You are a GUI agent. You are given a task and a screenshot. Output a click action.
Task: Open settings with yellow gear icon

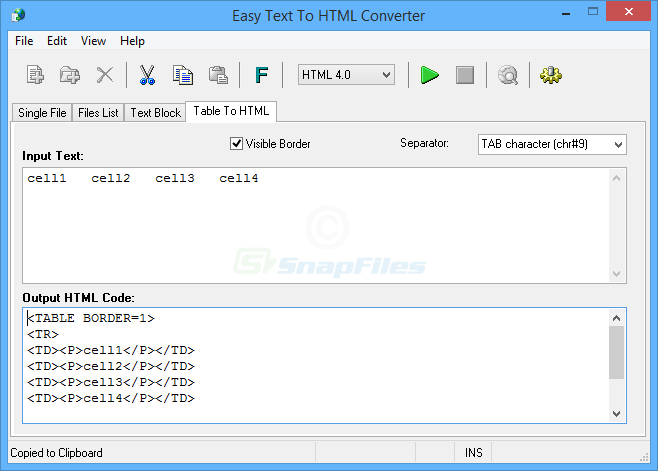click(x=551, y=75)
